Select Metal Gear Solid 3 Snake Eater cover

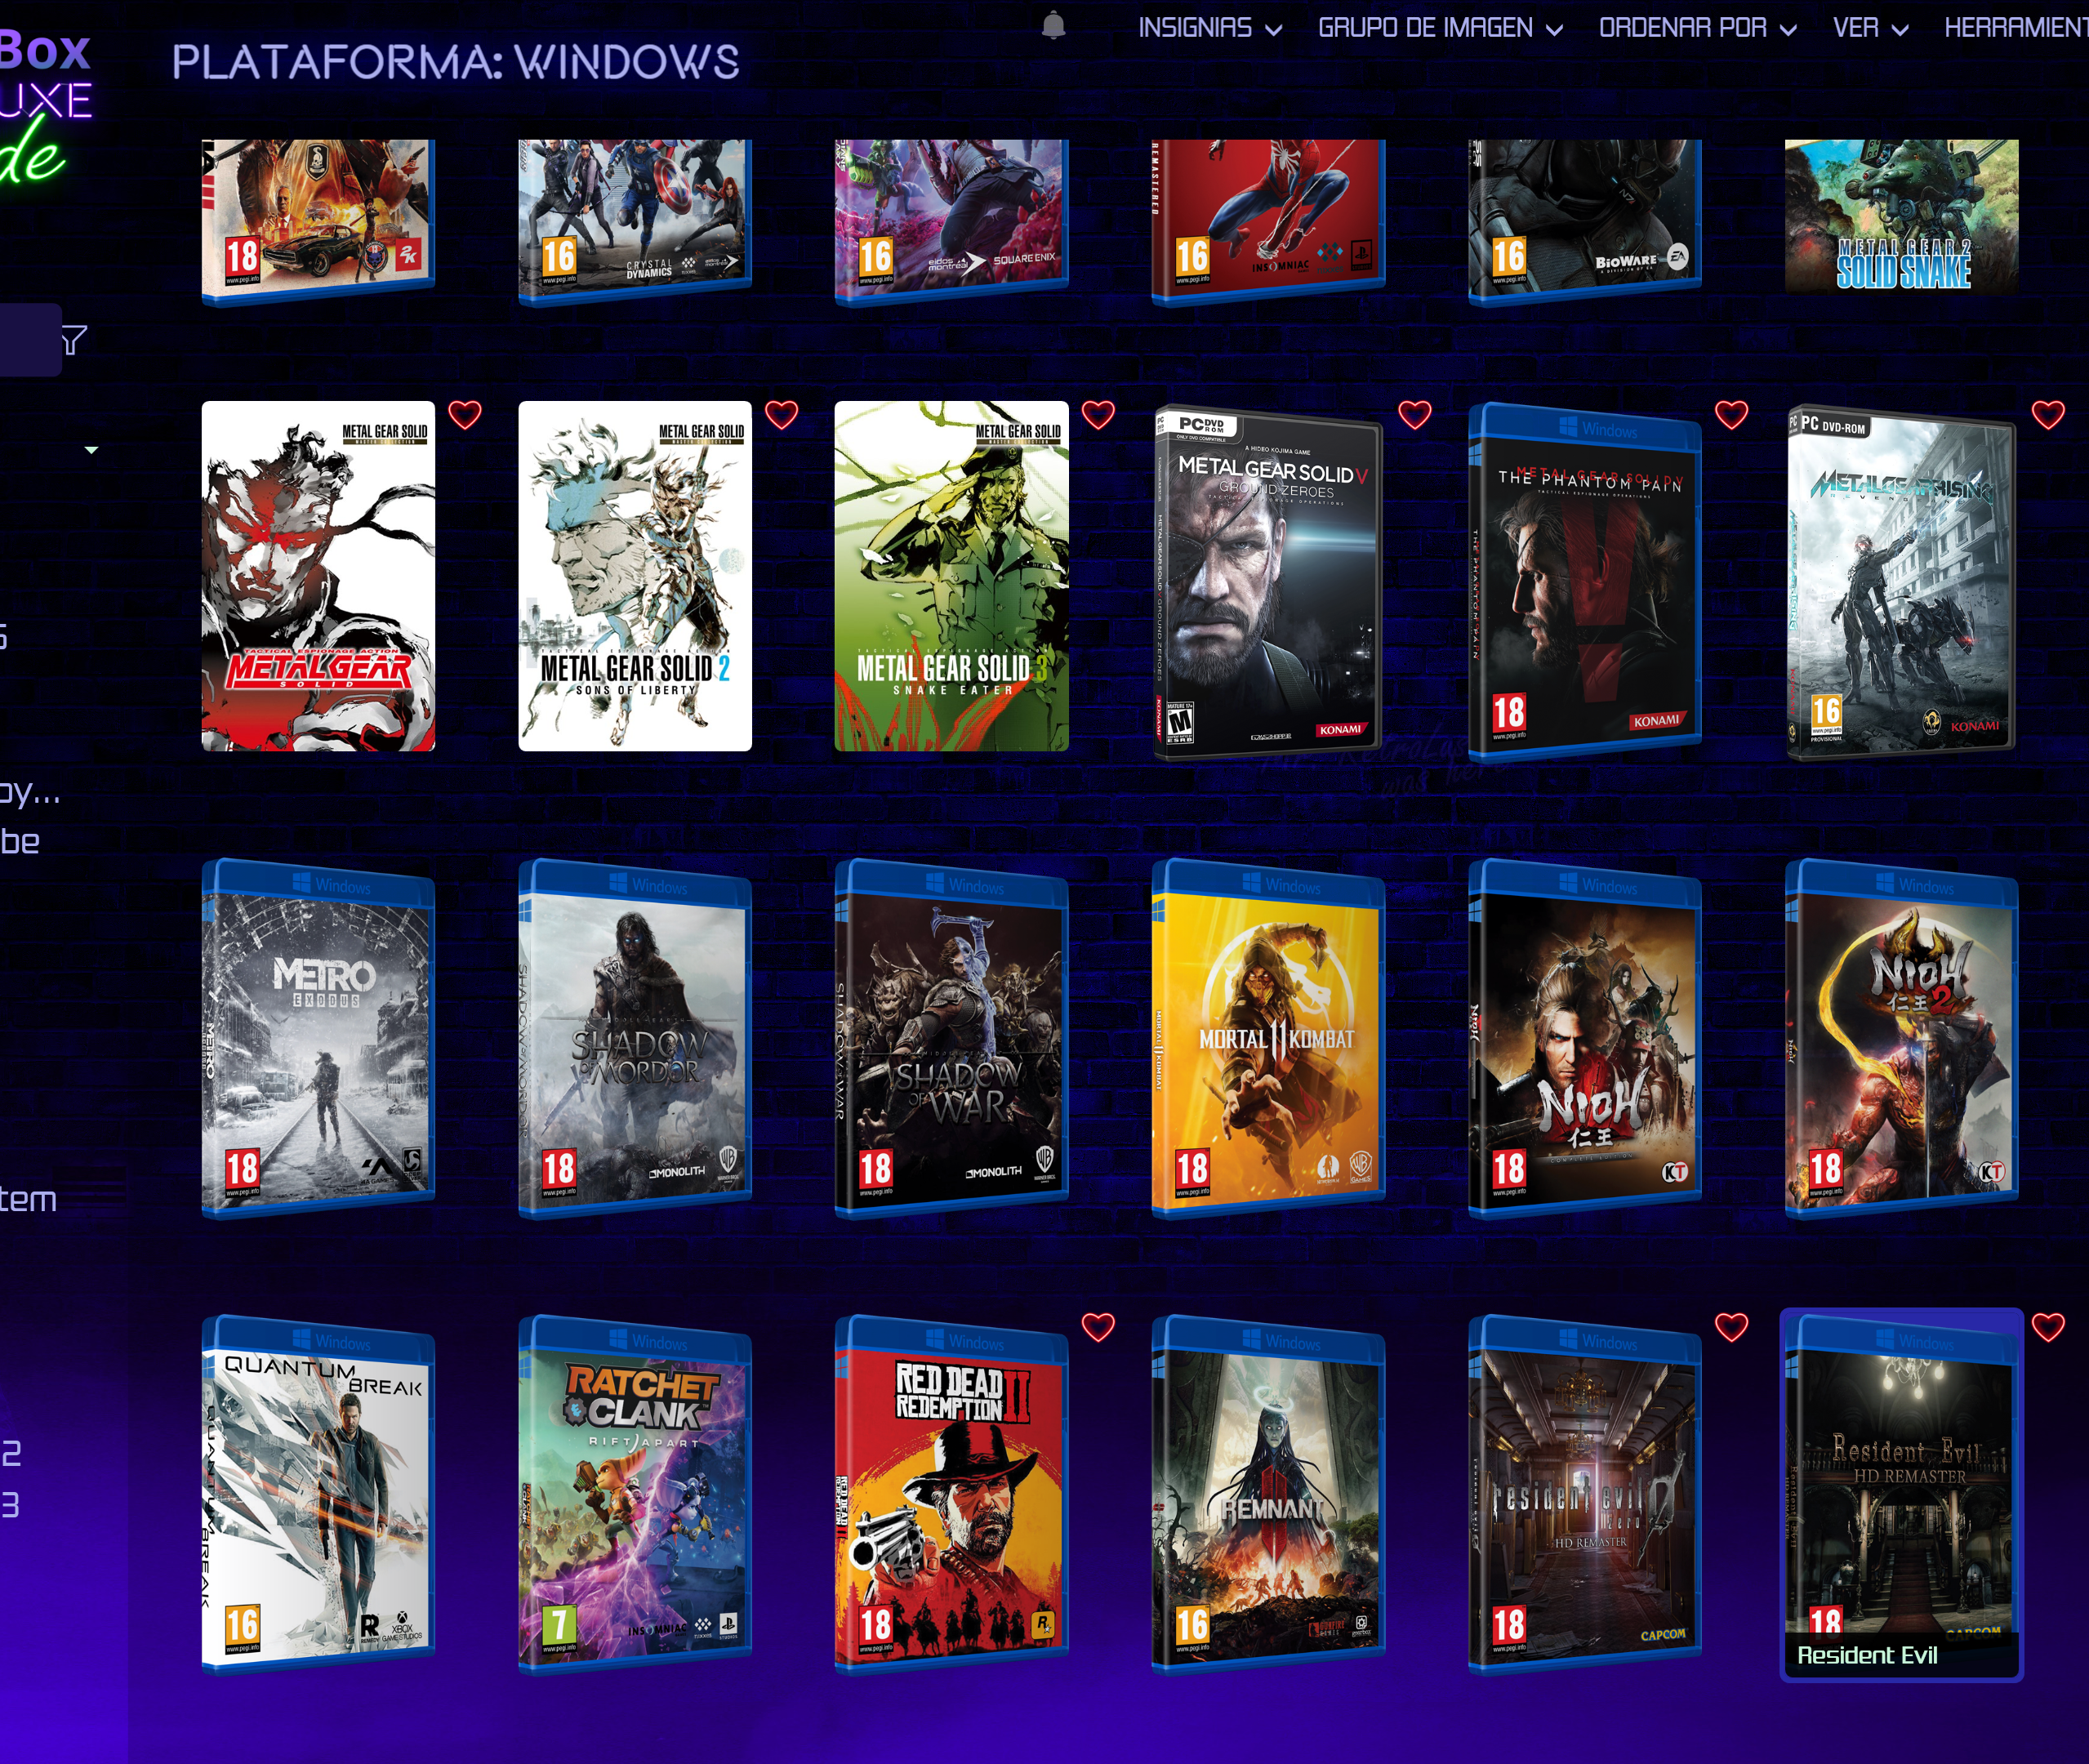(951, 576)
